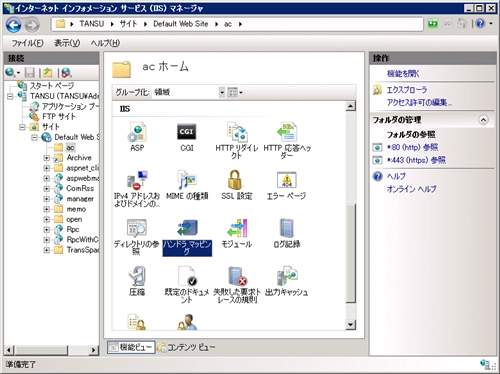Open the SSL 設定 padlock icon
Screen dimensions: 500x374
click(x=237, y=185)
